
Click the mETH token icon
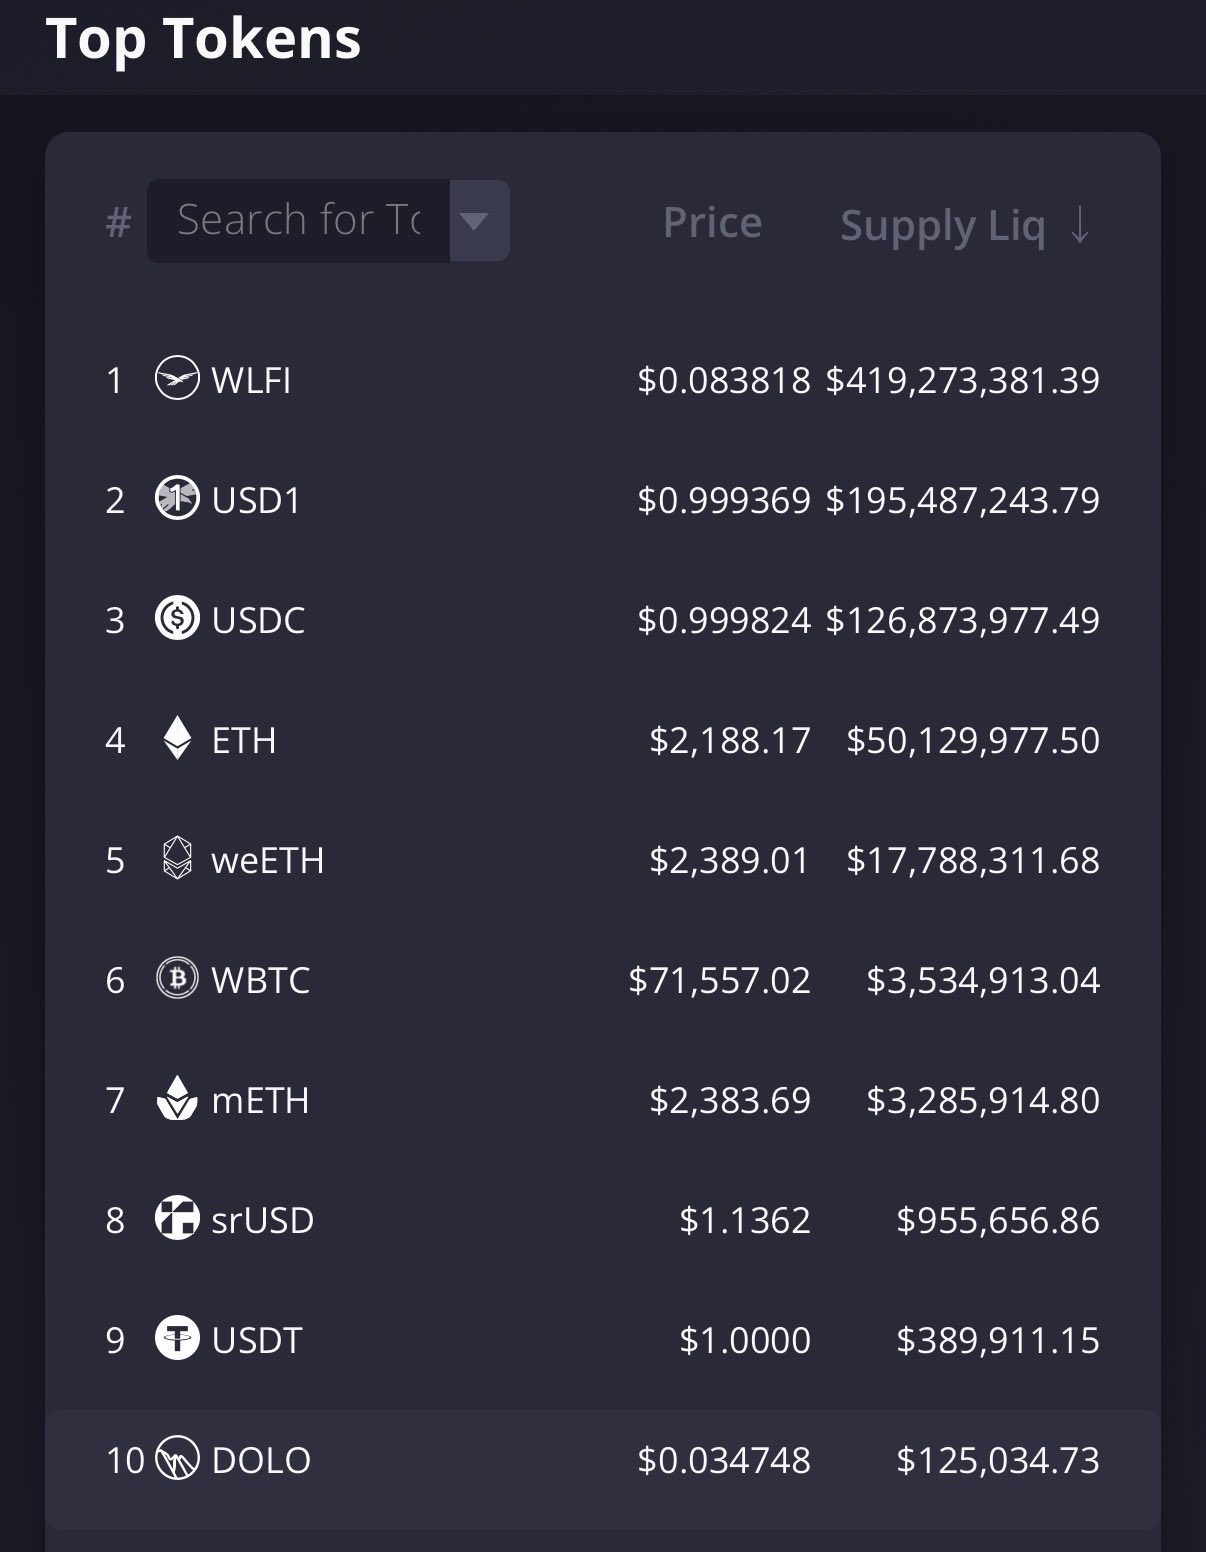[177, 1099]
